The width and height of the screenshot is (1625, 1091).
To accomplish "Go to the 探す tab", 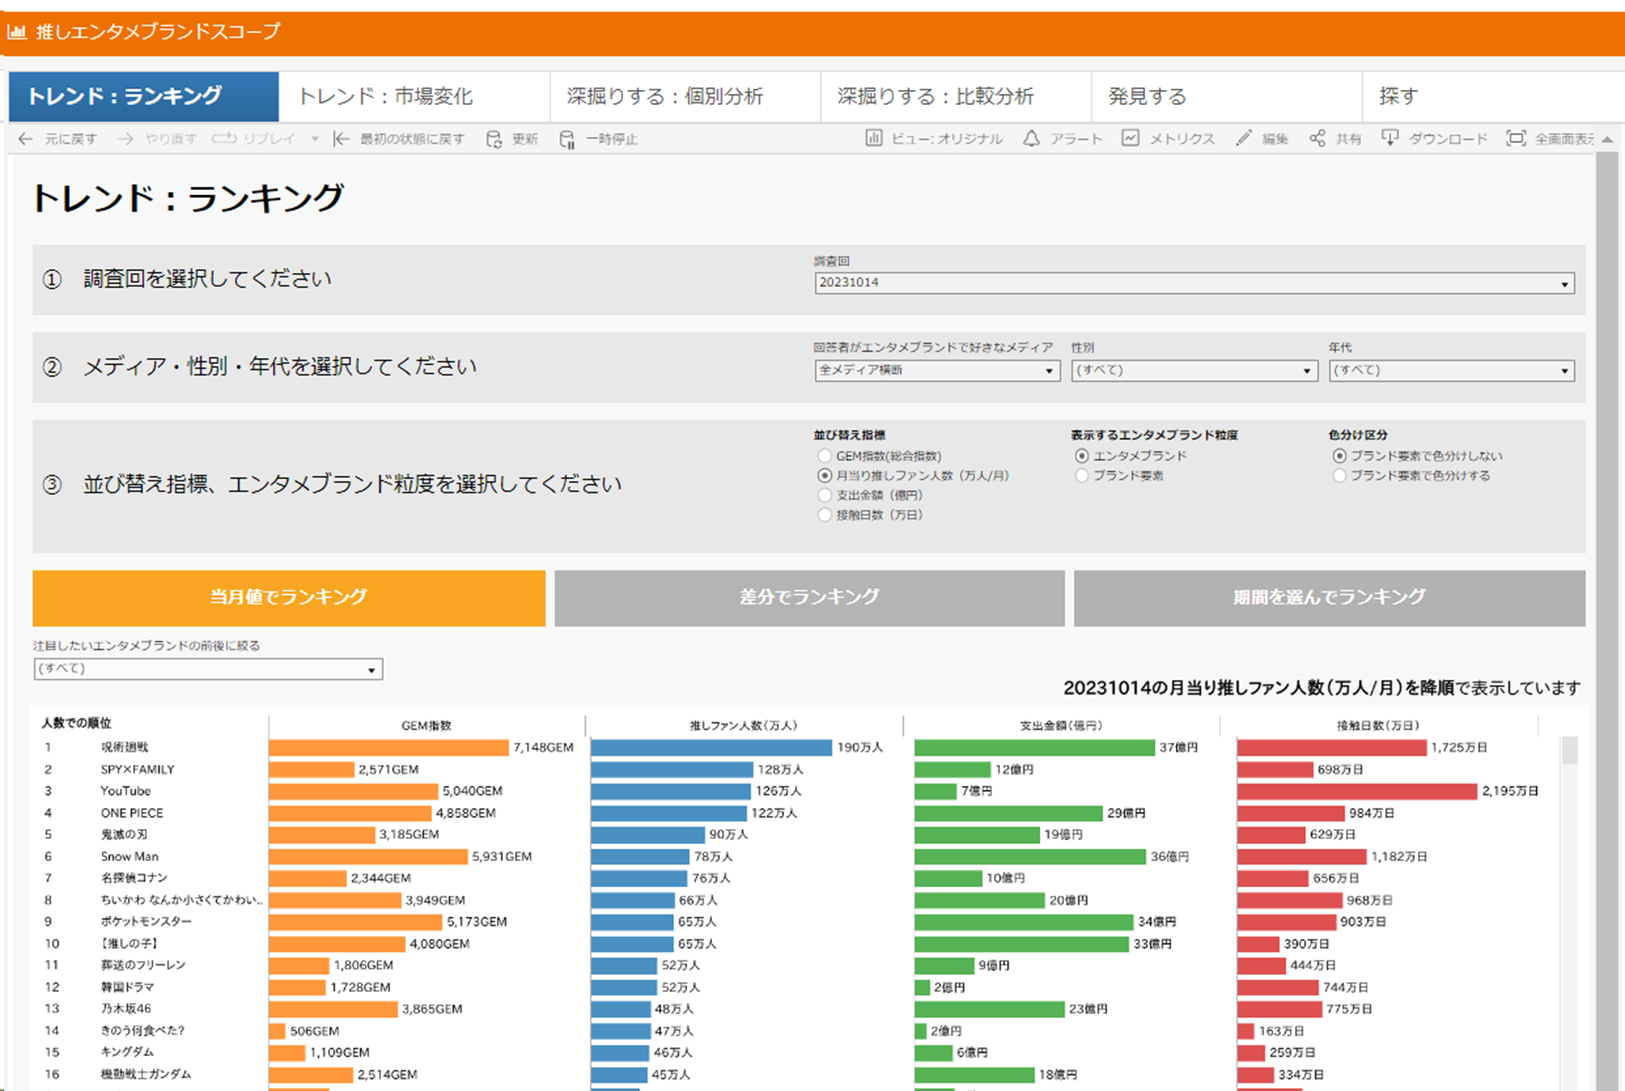I will (1493, 96).
